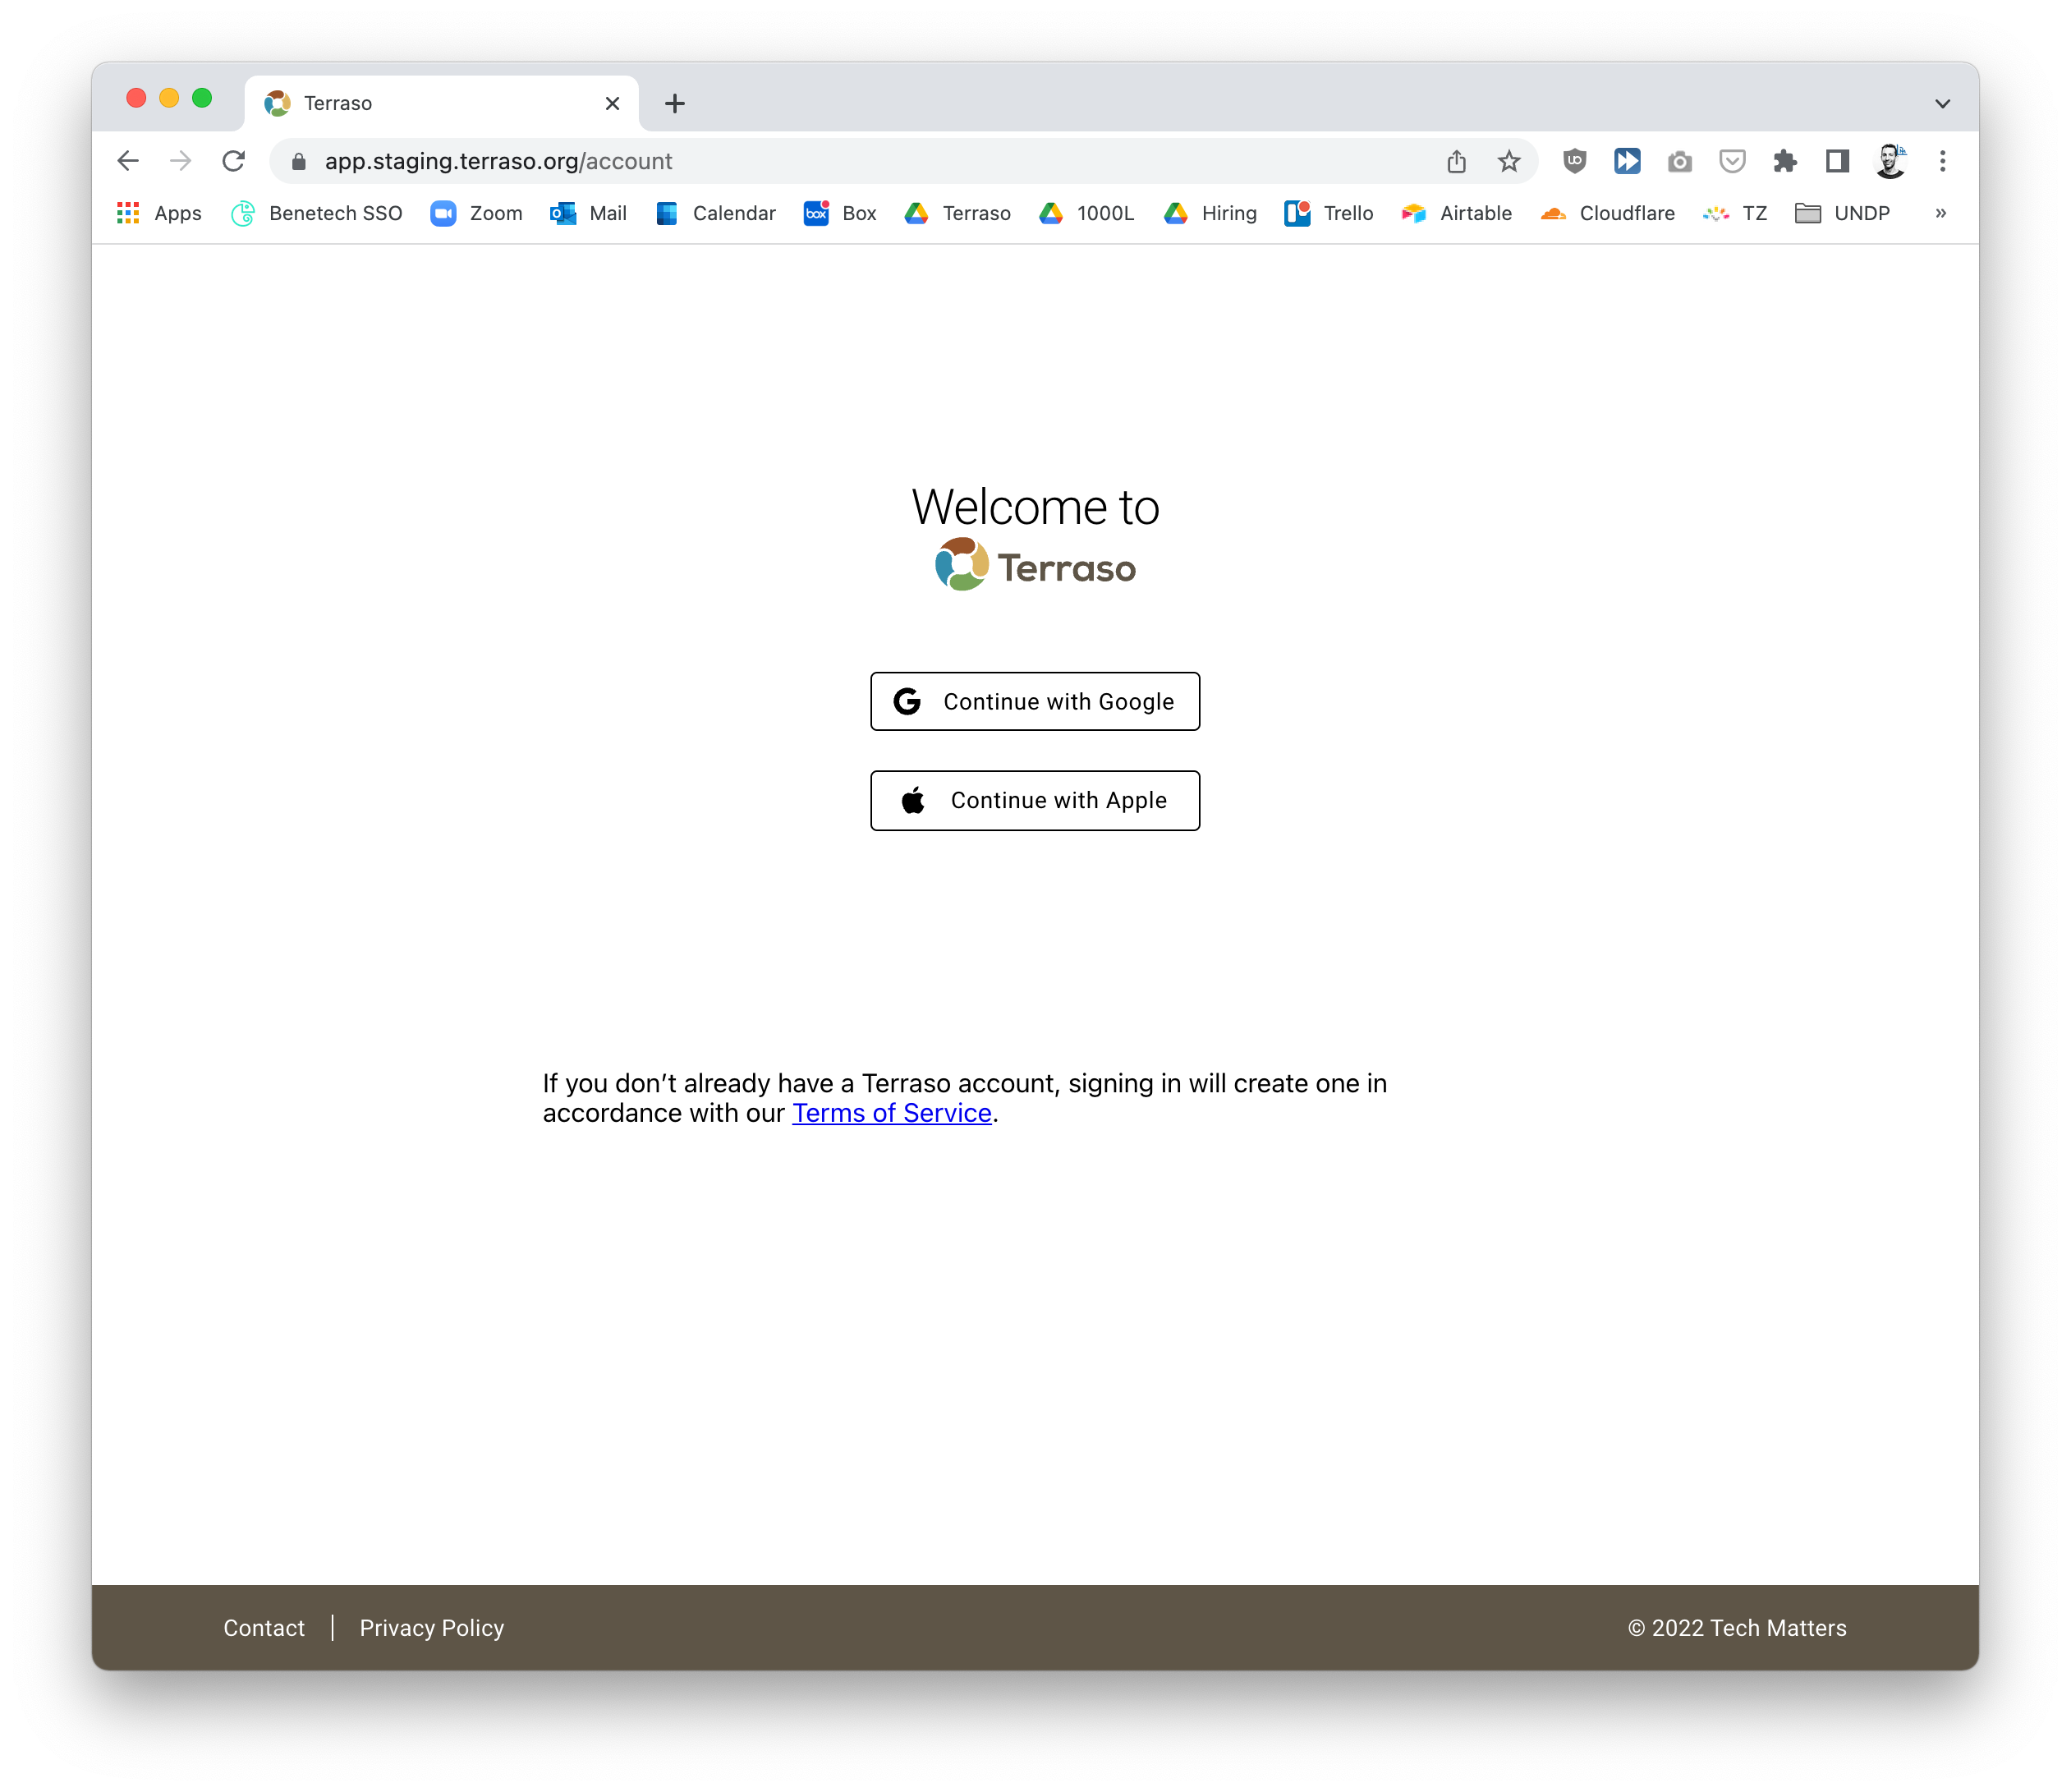This screenshot has width=2071, height=1792.
Task: Expand hidden bookmarks with the double-chevron
Action: click(x=1941, y=213)
